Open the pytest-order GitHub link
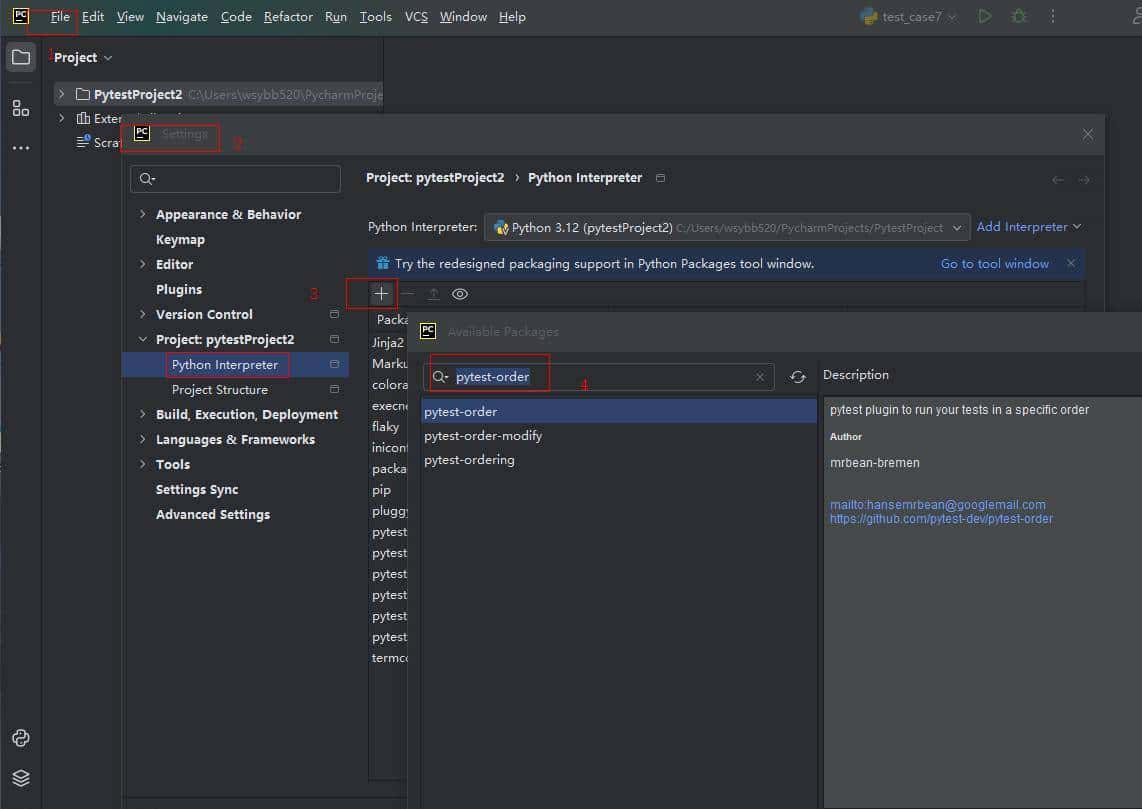Image resolution: width=1142 pixels, height=809 pixels. [x=941, y=519]
